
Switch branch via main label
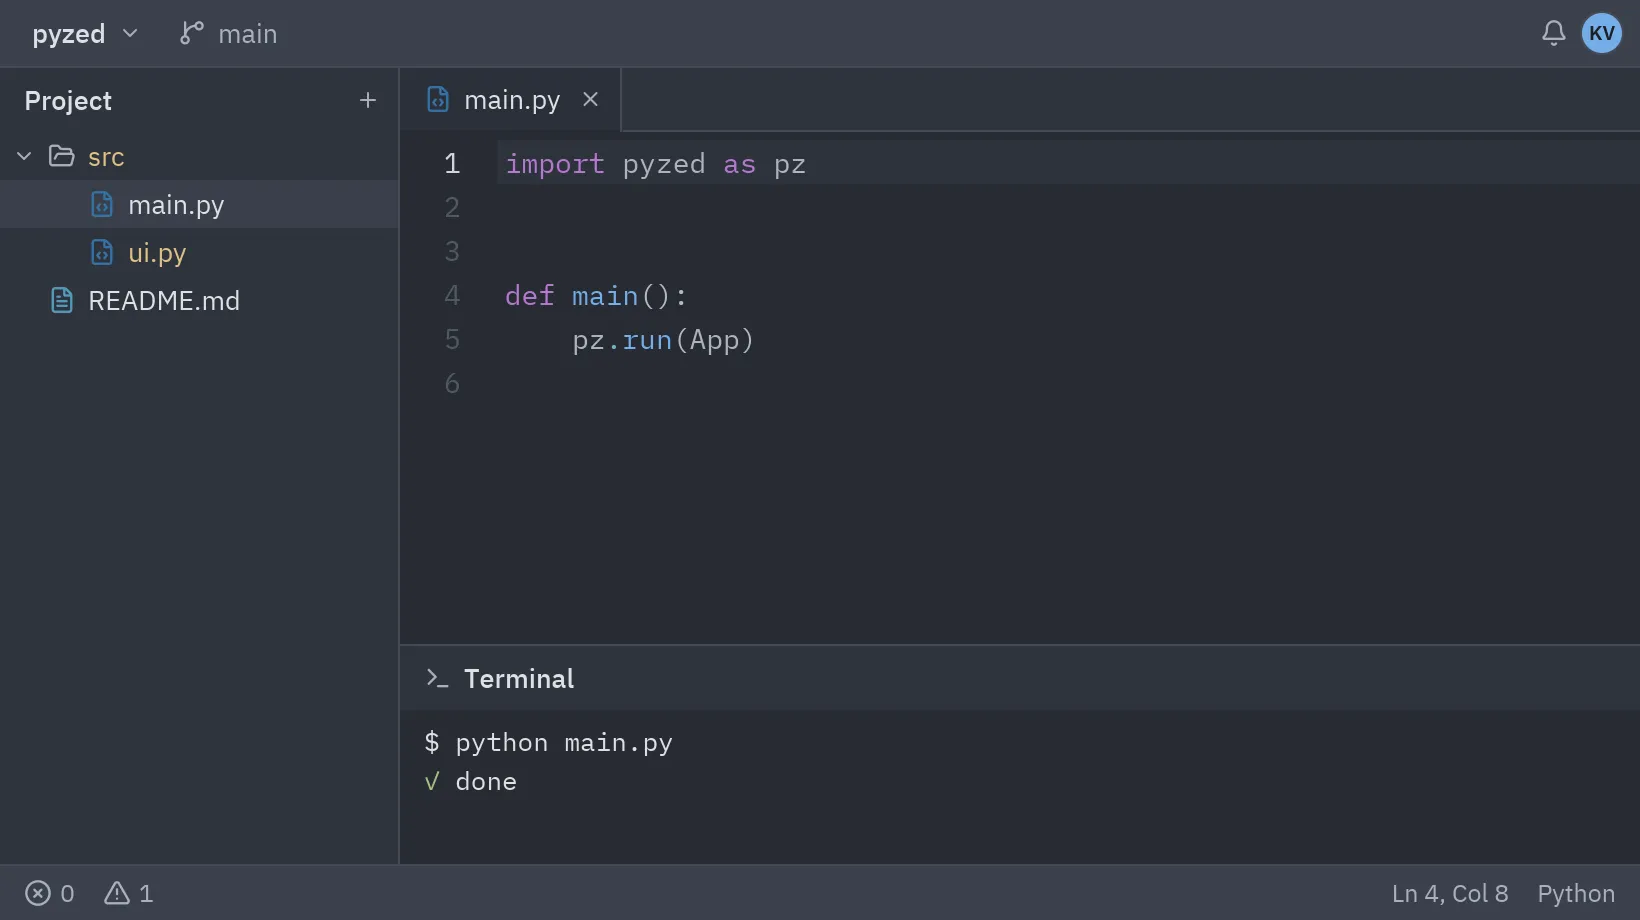pyautogui.click(x=247, y=34)
